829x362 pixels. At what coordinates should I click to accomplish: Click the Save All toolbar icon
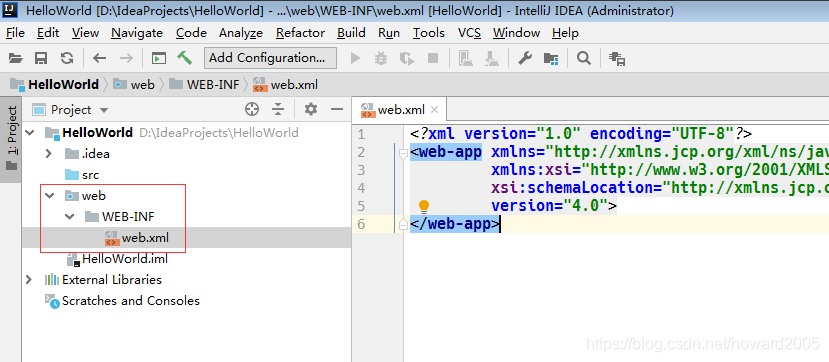point(41,59)
